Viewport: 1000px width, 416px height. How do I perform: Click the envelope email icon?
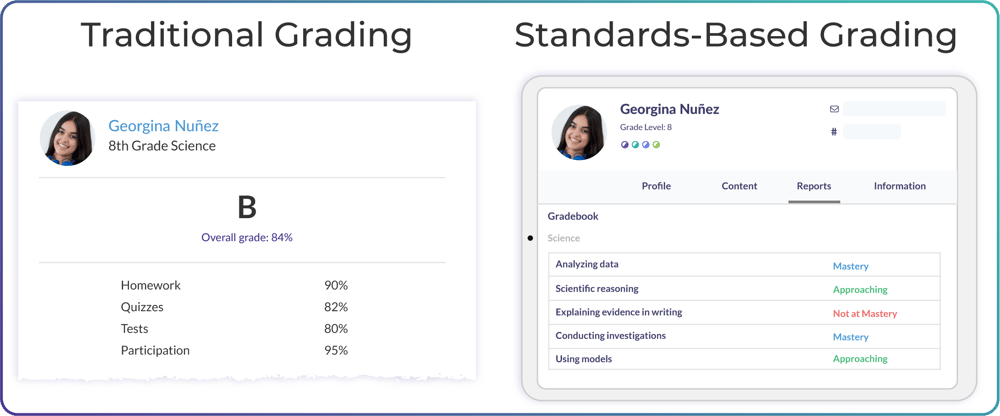point(834,109)
